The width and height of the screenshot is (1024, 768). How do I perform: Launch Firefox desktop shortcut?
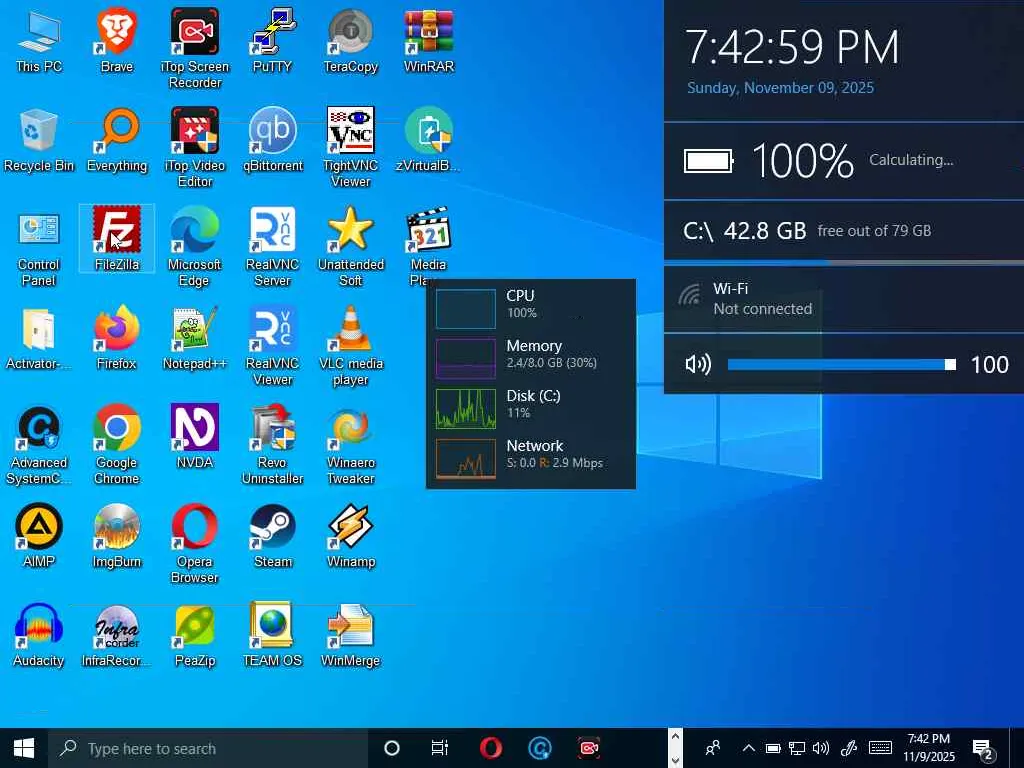tap(116, 338)
